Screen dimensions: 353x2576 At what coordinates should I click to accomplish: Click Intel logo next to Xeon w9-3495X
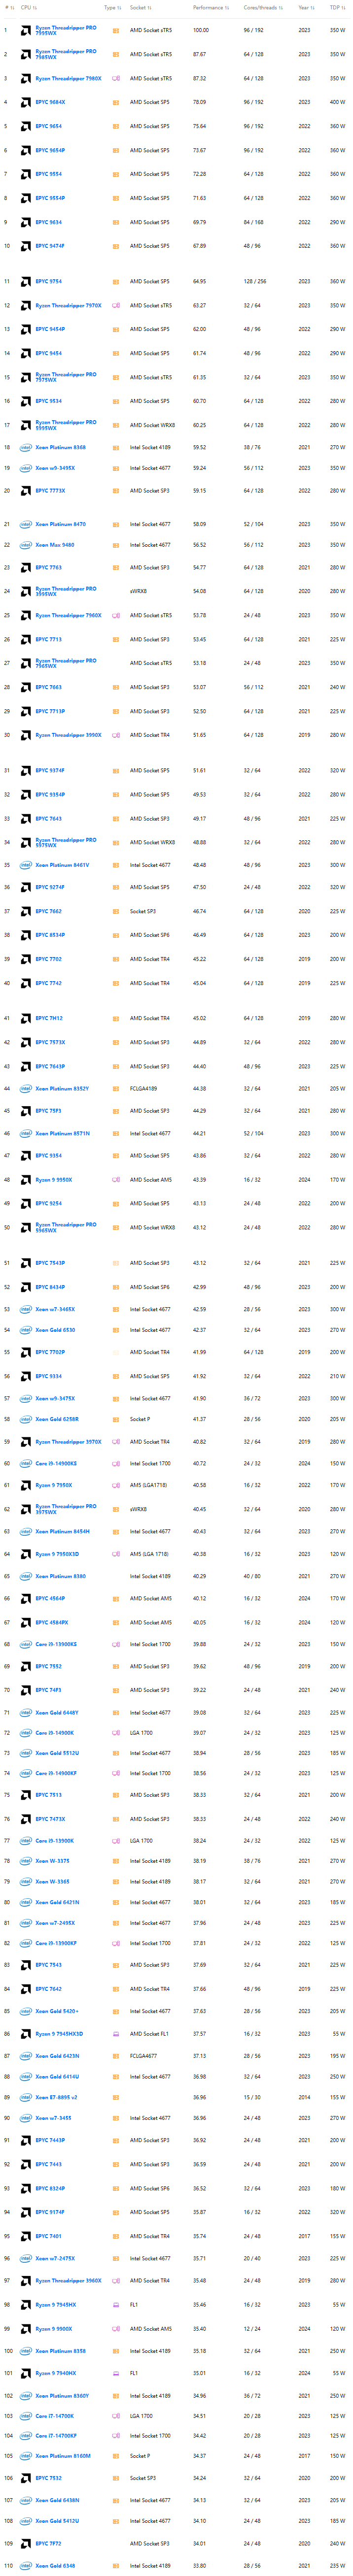pos(26,468)
